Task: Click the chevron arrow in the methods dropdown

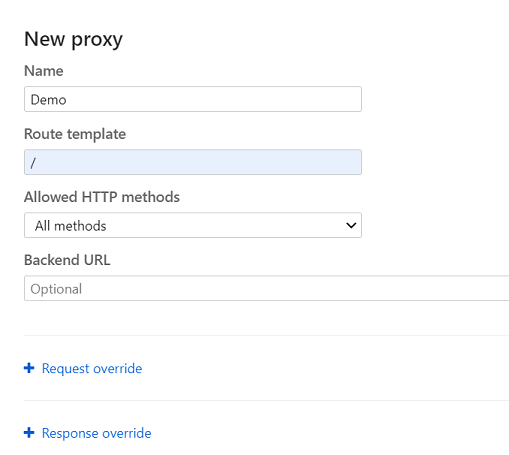Action: tap(351, 225)
